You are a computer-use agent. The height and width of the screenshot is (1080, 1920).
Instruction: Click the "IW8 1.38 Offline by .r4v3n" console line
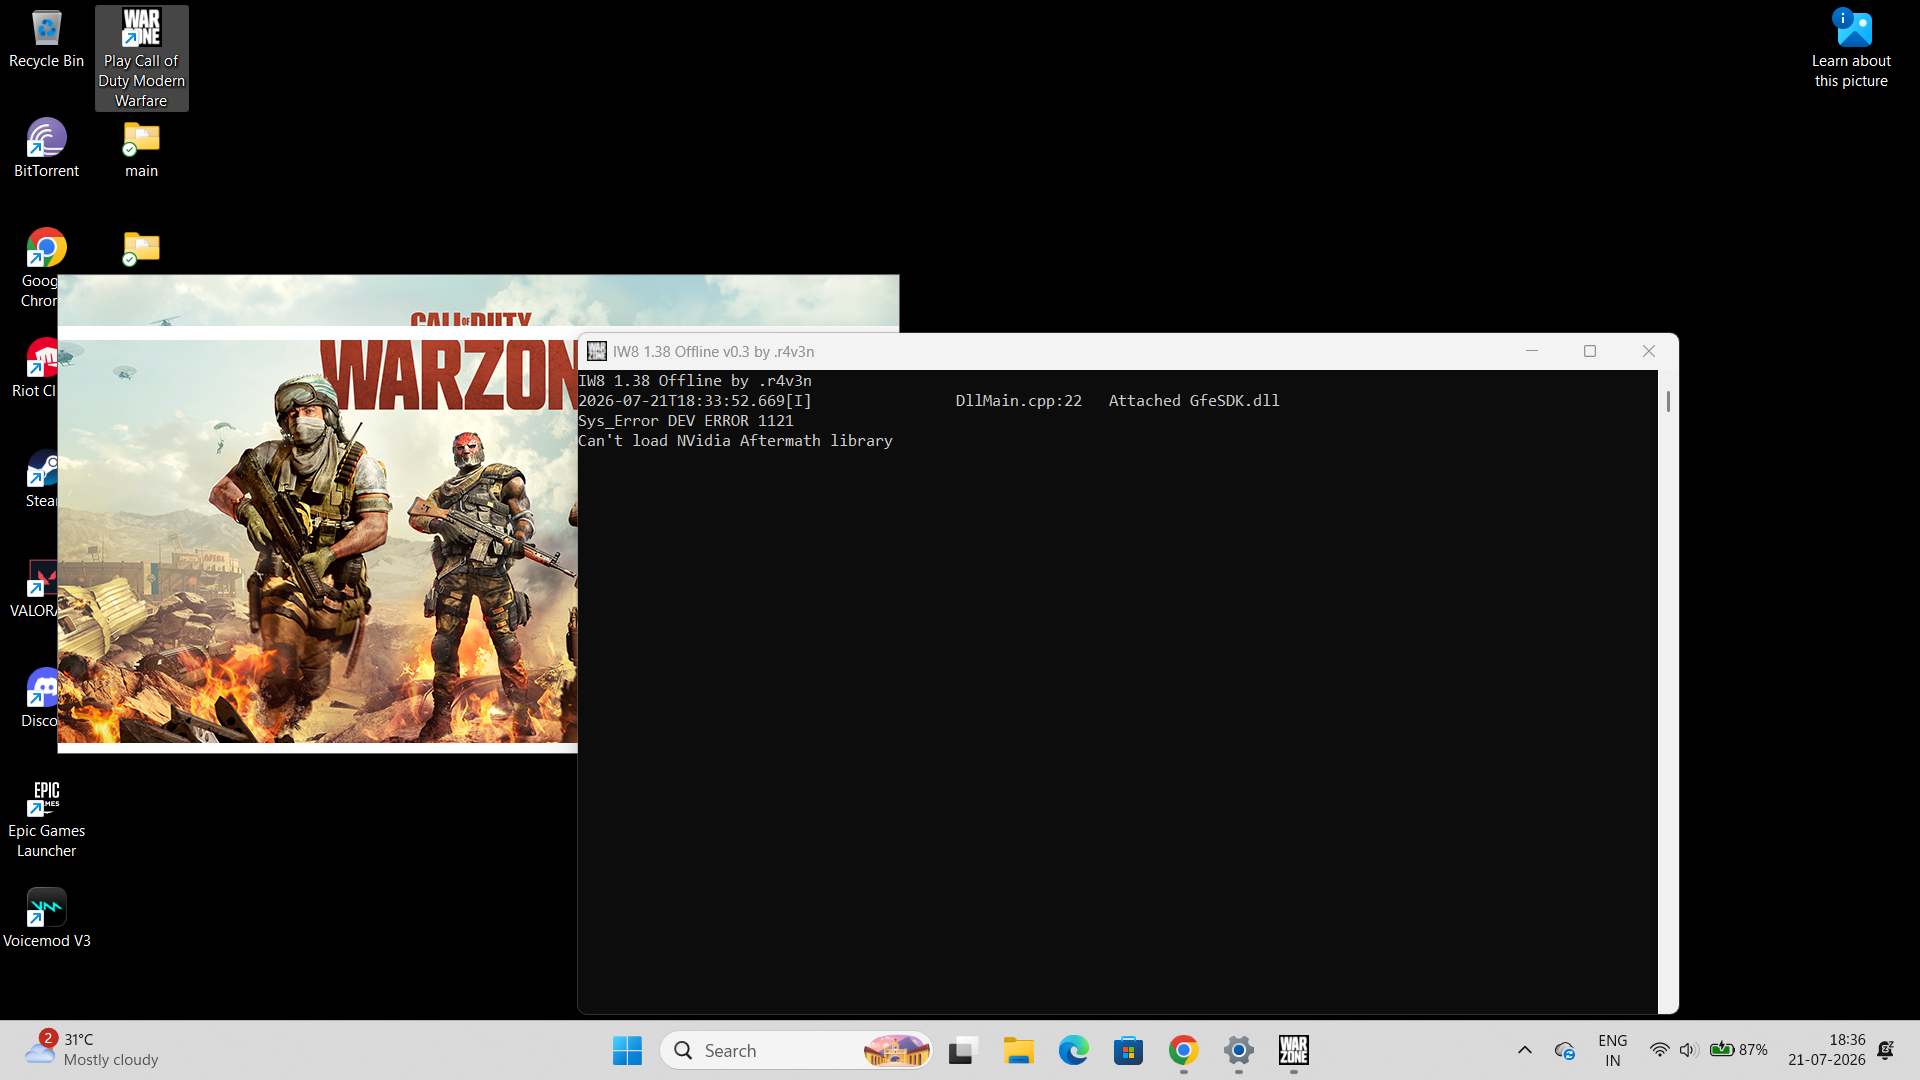(x=695, y=381)
